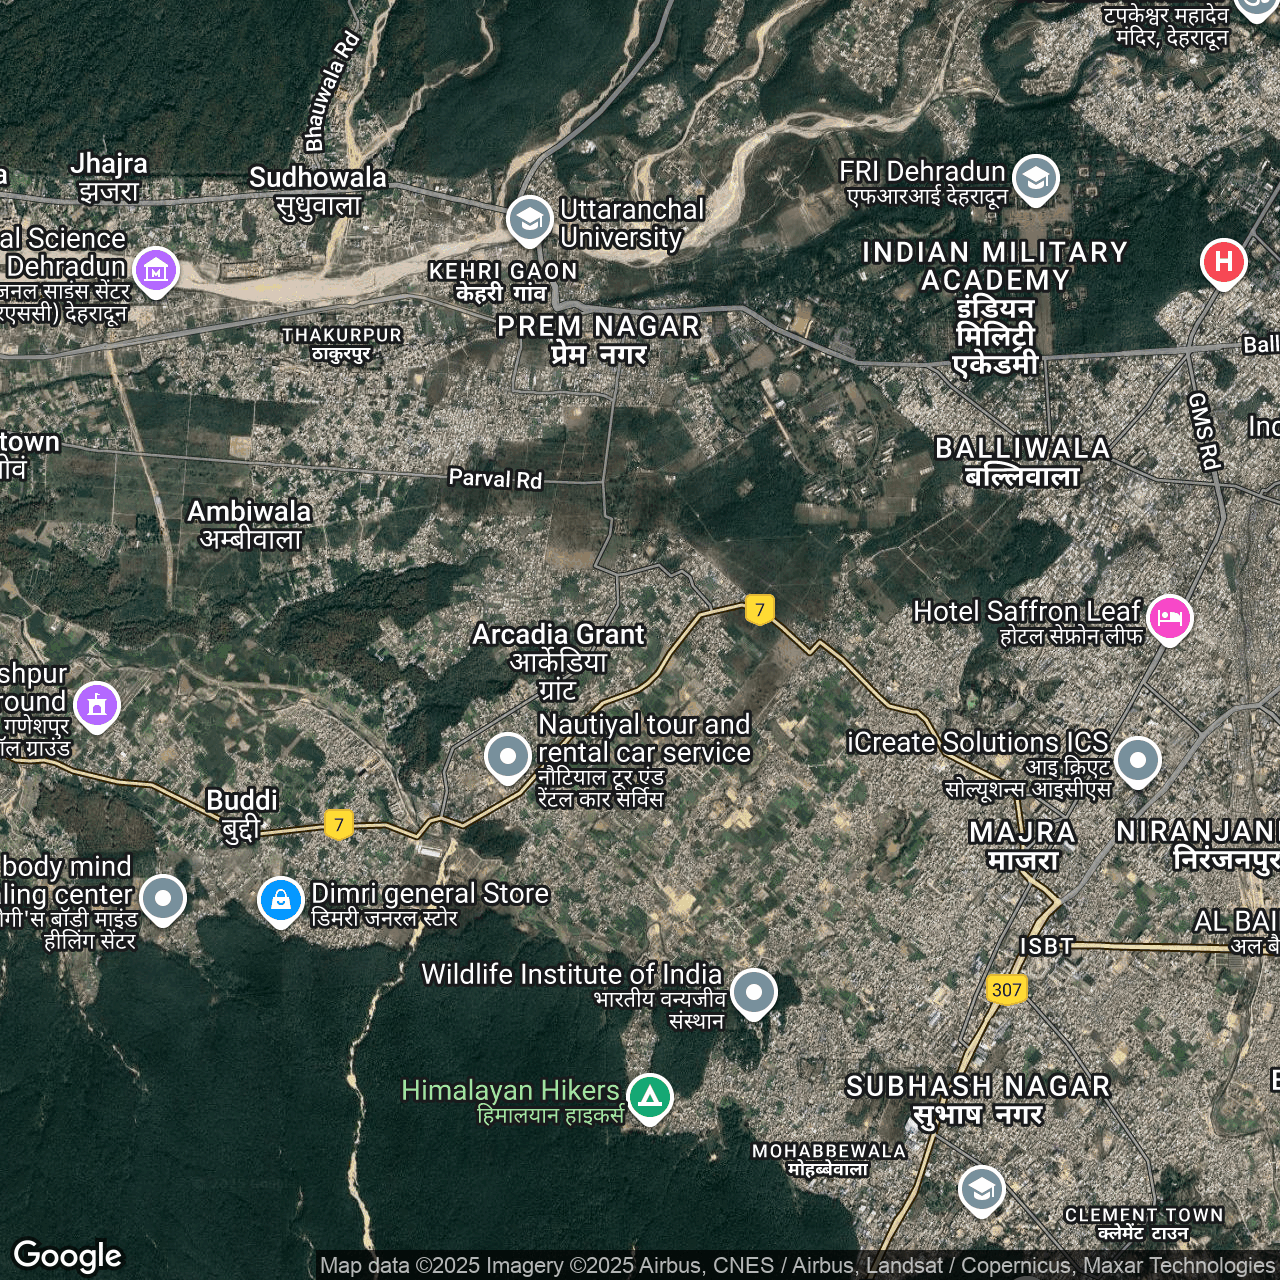Click the Google logo link
Screen dimensions: 1280x1280
coord(67,1256)
